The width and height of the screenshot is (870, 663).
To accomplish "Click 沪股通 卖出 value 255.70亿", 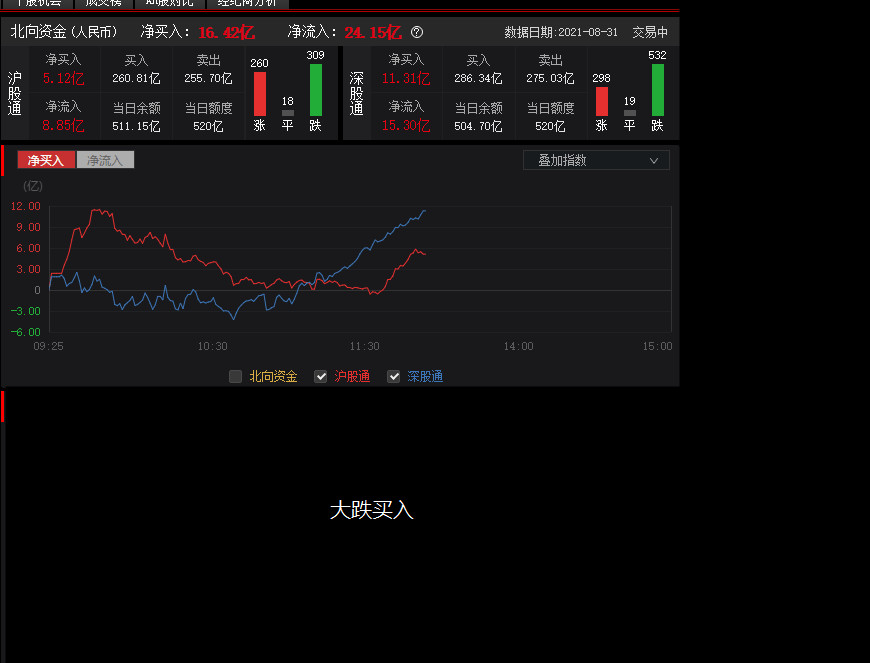I will click(208, 78).
